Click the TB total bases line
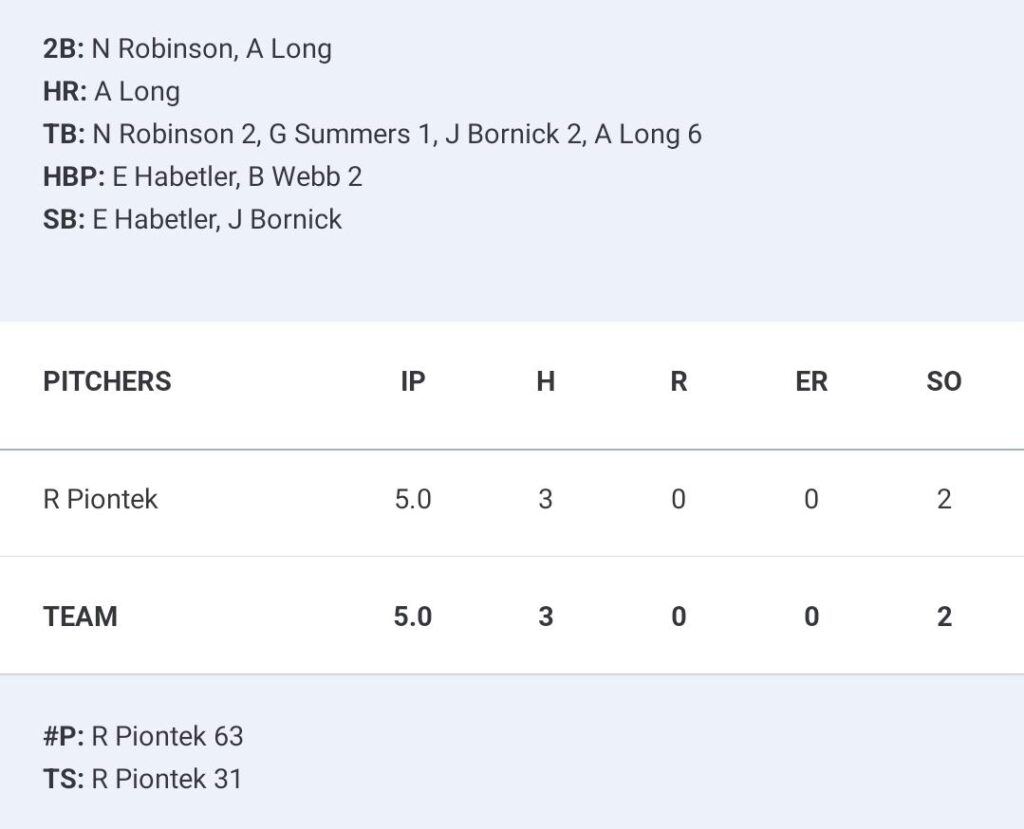 [372, 134]
